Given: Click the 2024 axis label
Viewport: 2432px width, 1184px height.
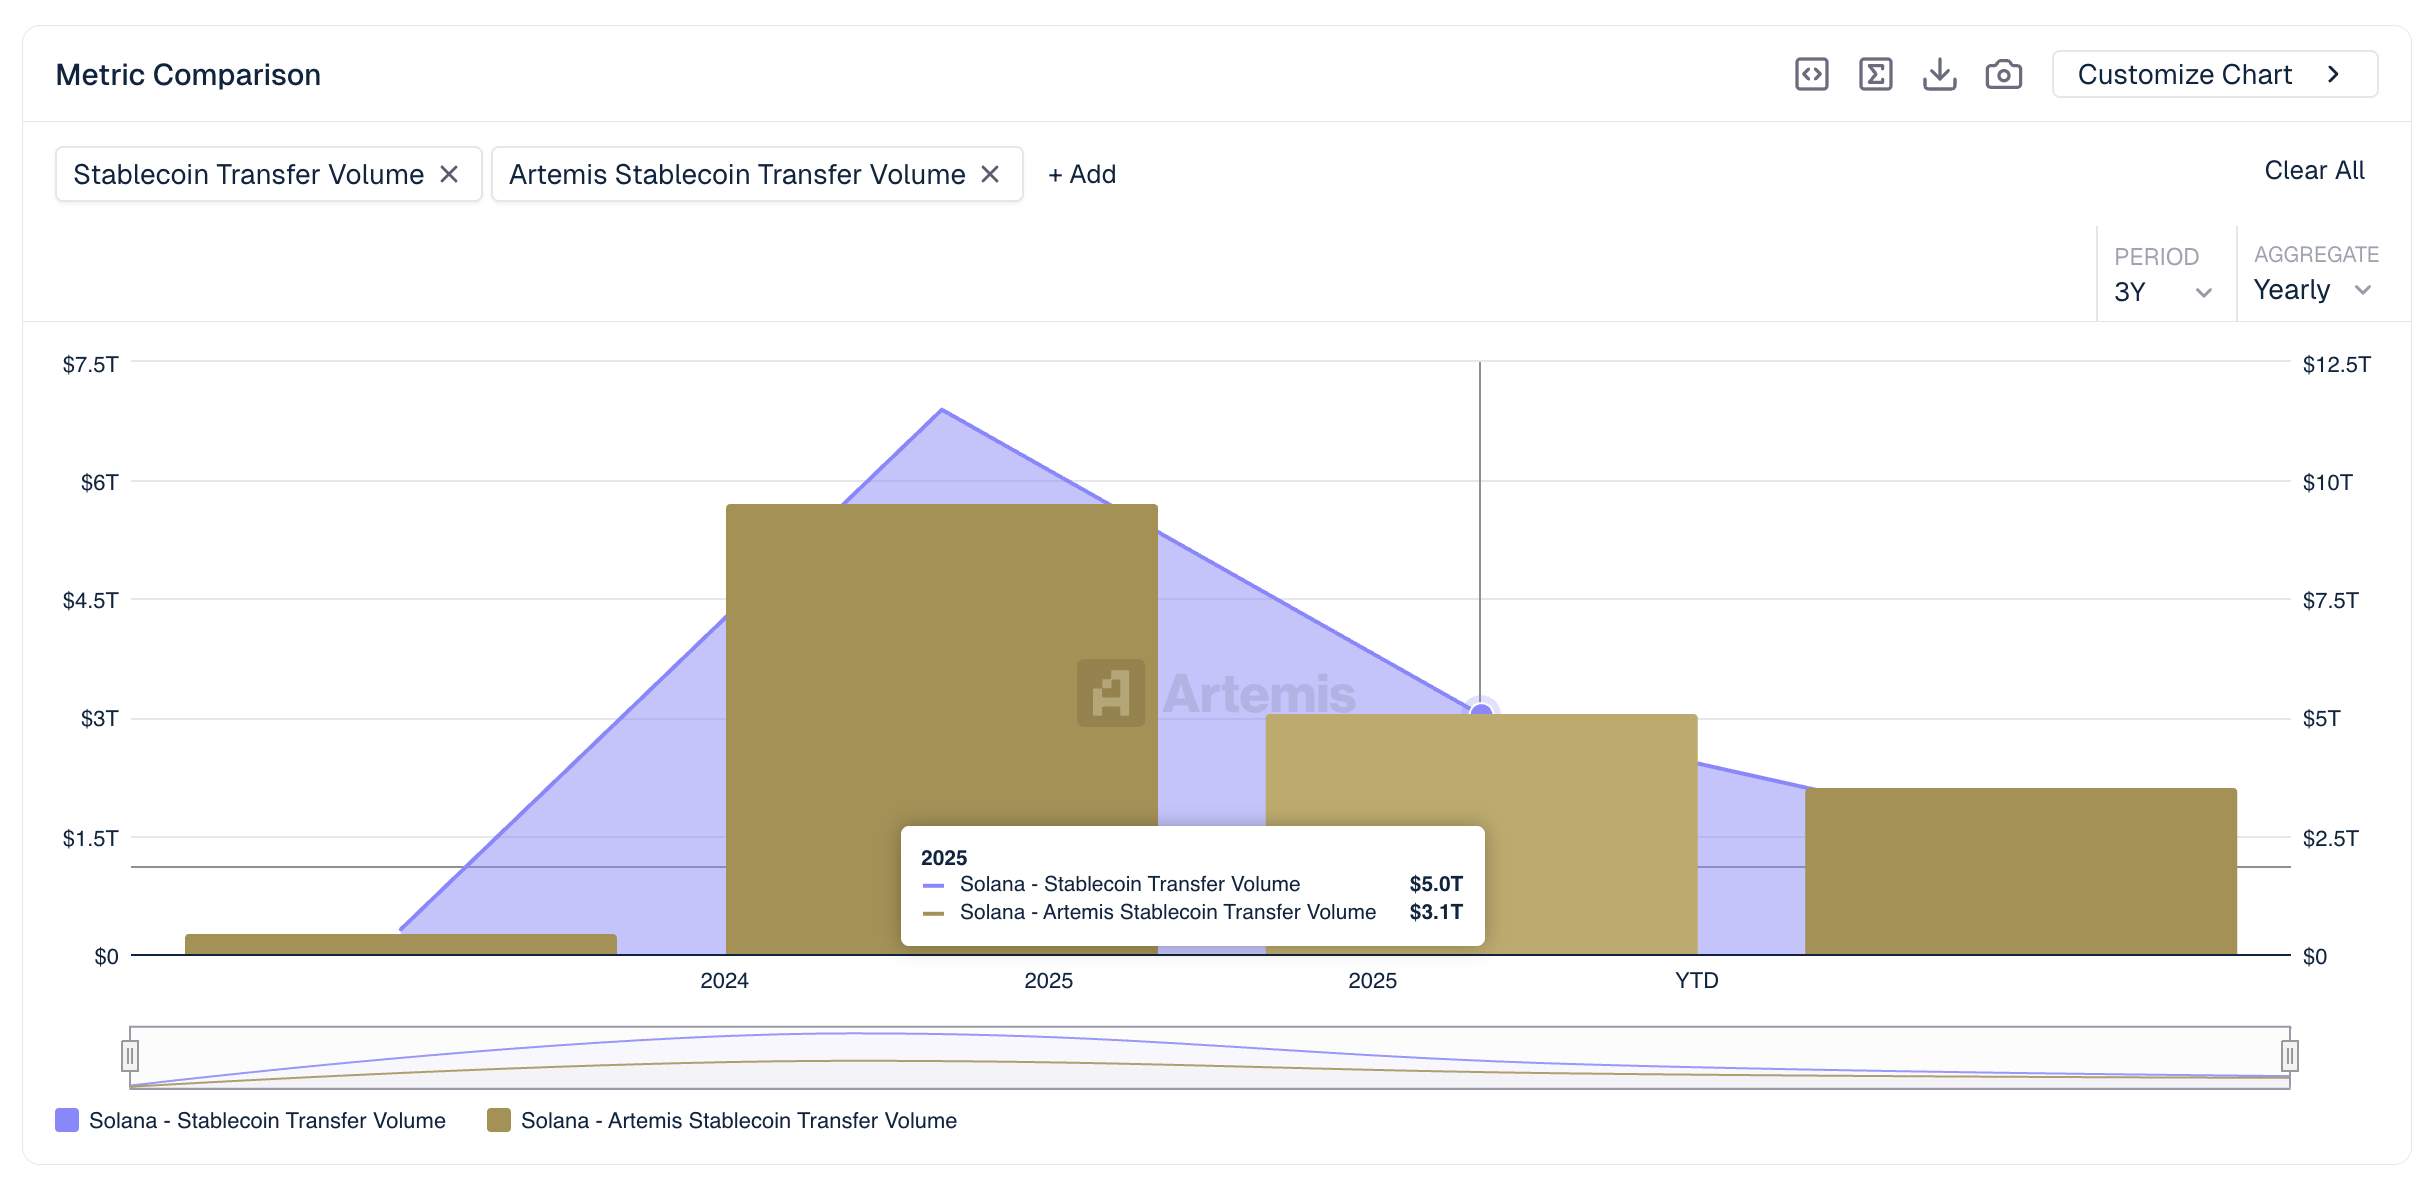Looking at the screenshot, I should (724, 981).
